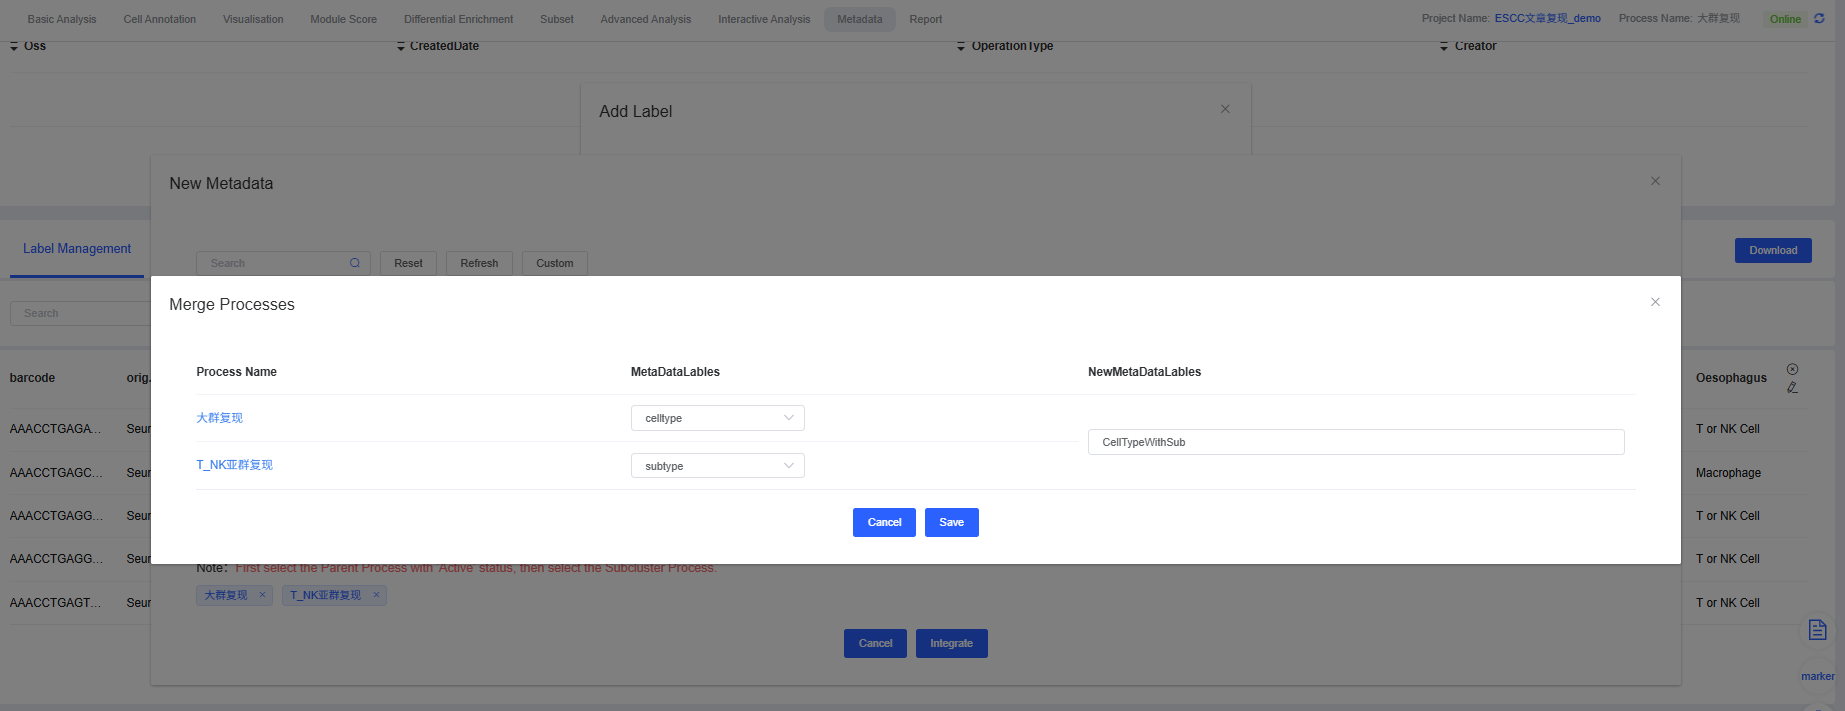Click the sort icon beside Creator column
The image size is (1845, 711).
pyautogui.click(x=1443, y=47)
